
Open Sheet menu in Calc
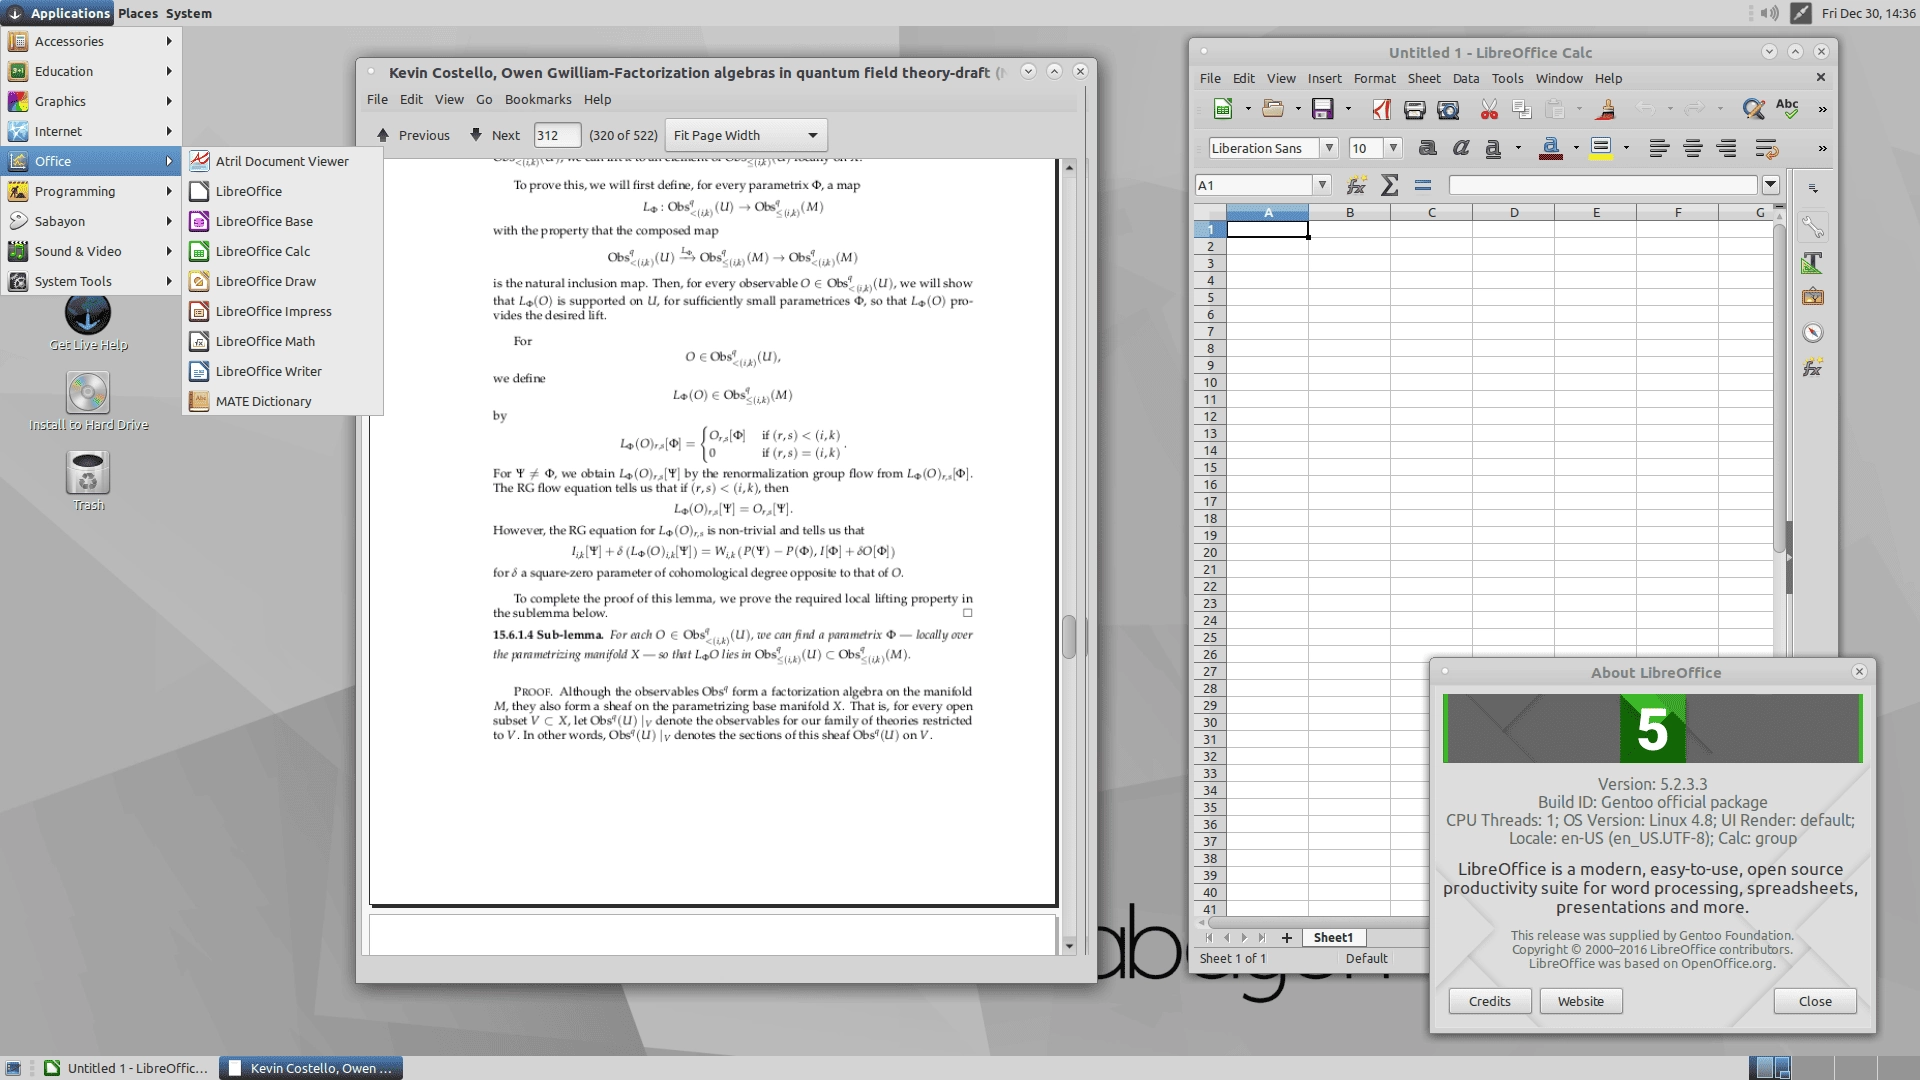point(1424,78)
